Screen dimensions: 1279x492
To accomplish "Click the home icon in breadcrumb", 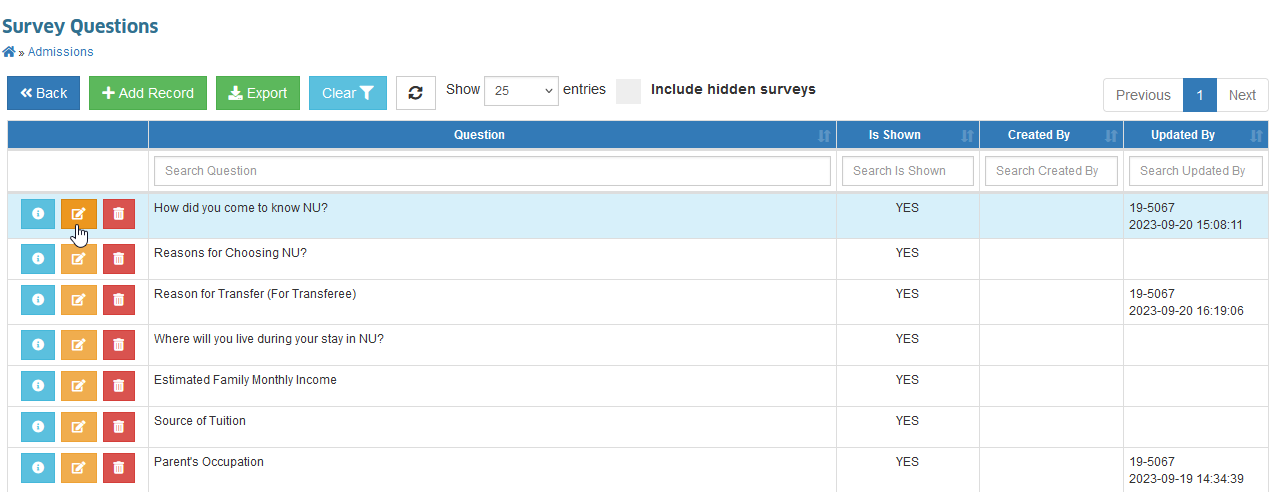I will [9, 51].
